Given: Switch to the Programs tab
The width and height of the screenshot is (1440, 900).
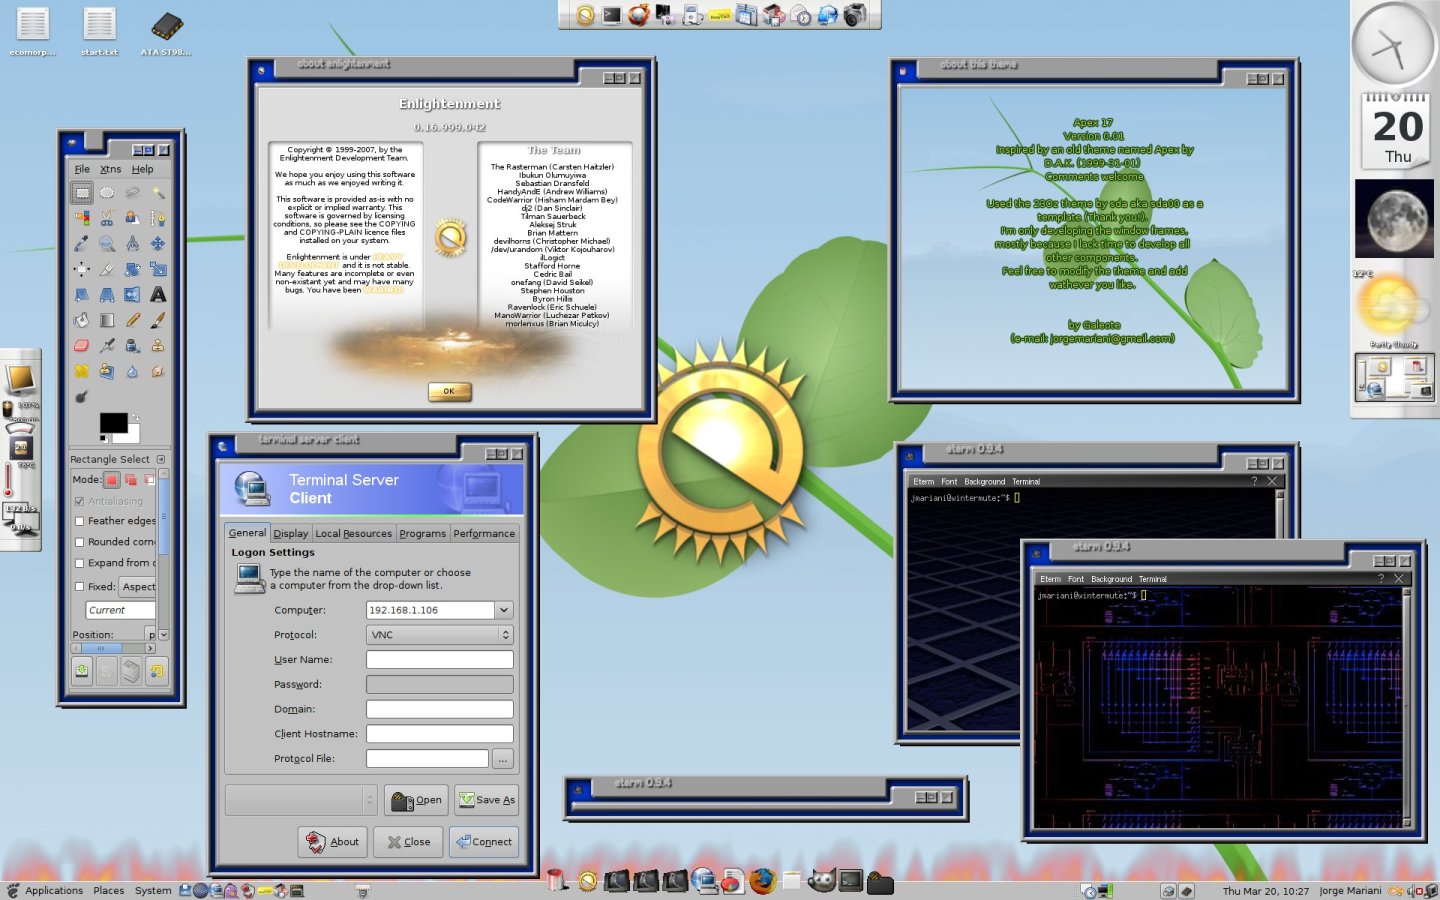Looking at the screenshot, I should pos(423,534).
